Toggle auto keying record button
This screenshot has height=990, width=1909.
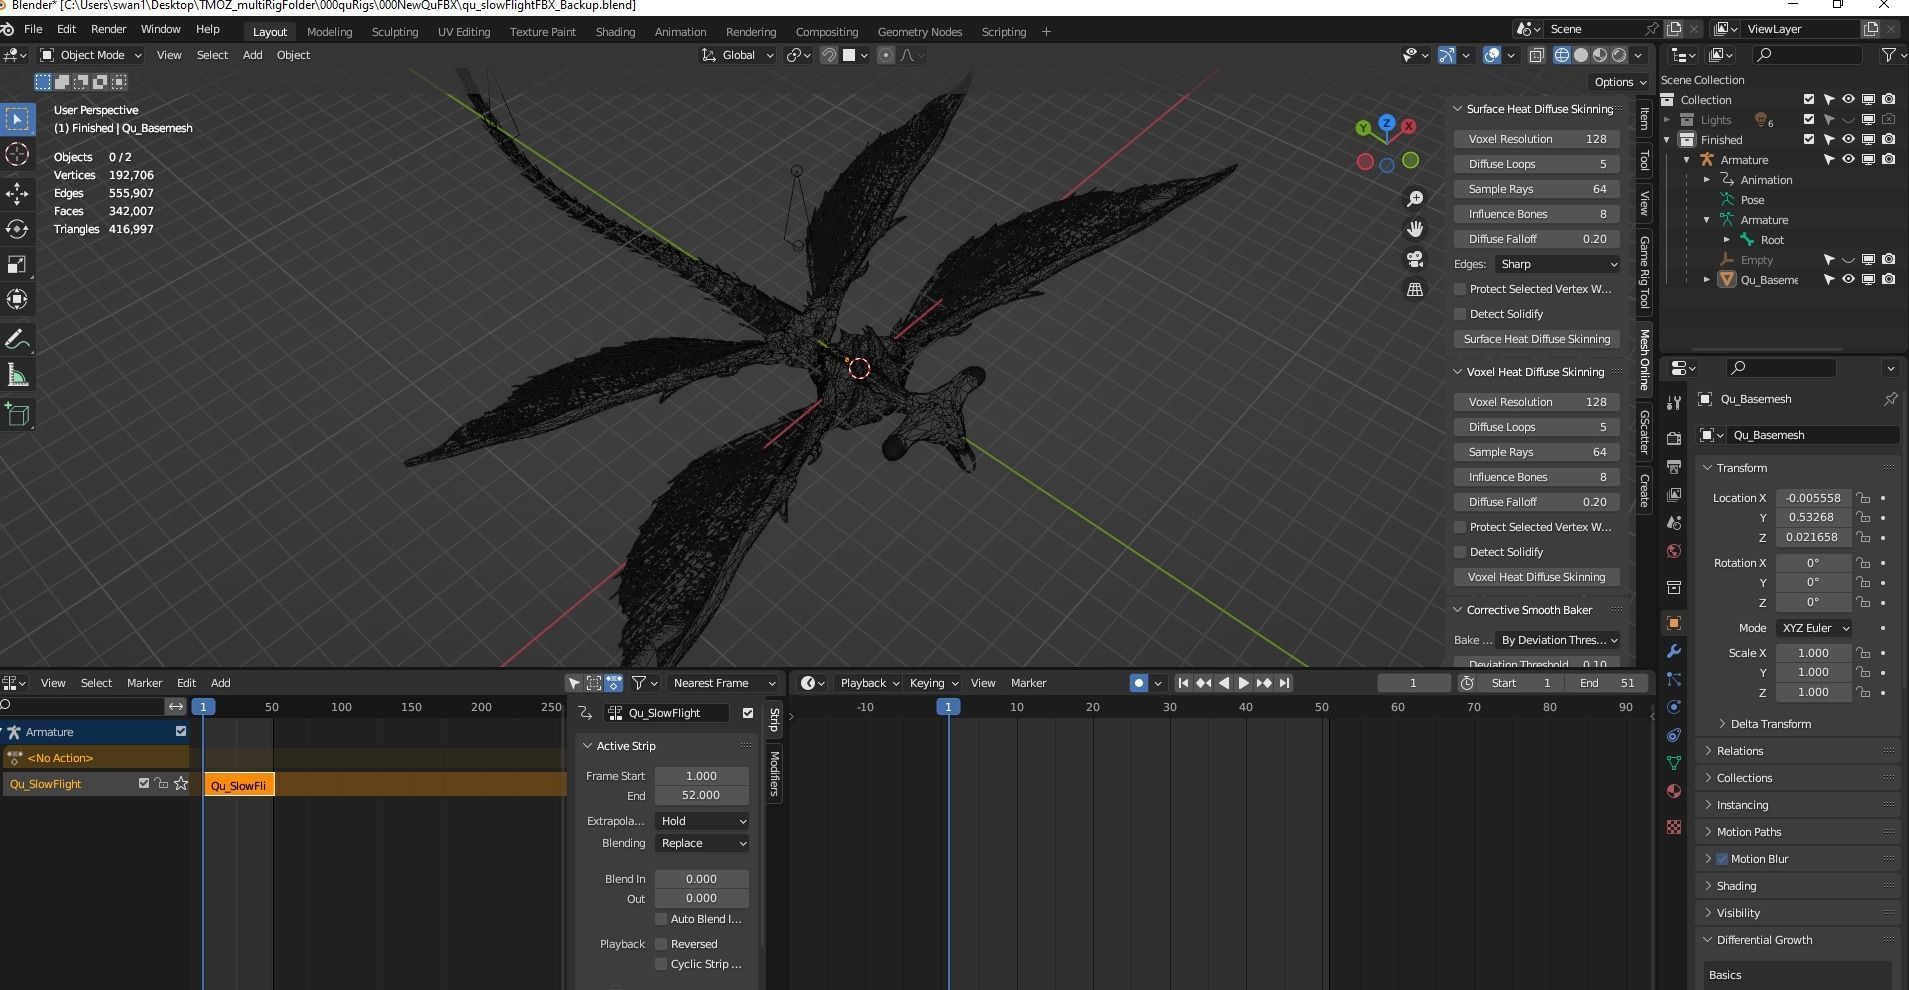click(x=1138, y=683)
